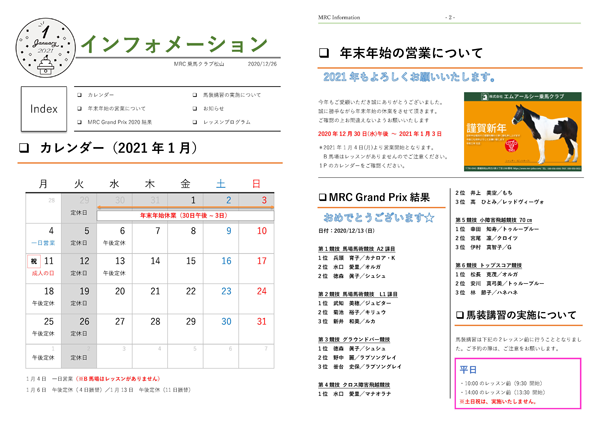This screenshot has width=600, height=424.
Task: Click the red 日 weekday header
Action: 256,184
